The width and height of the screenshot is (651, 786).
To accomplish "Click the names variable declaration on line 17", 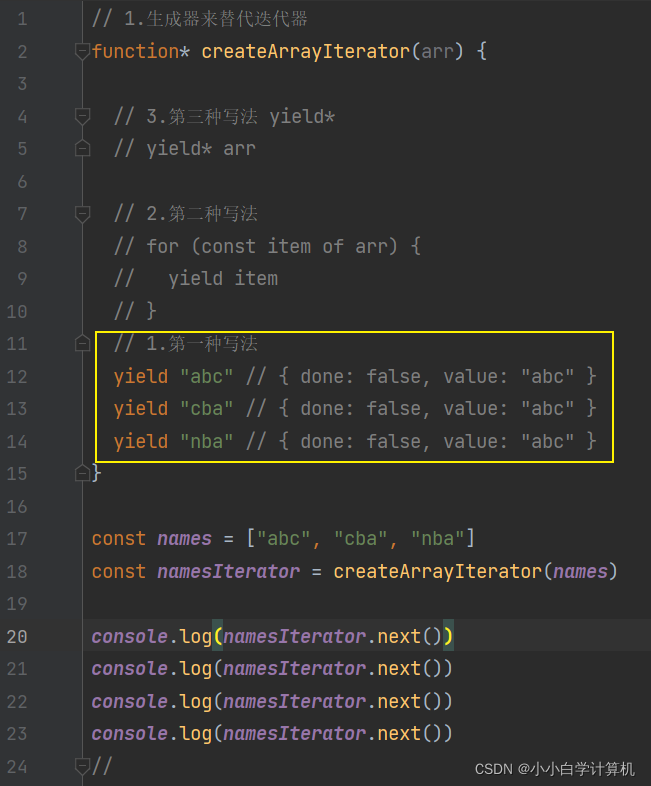I will 184,539.
